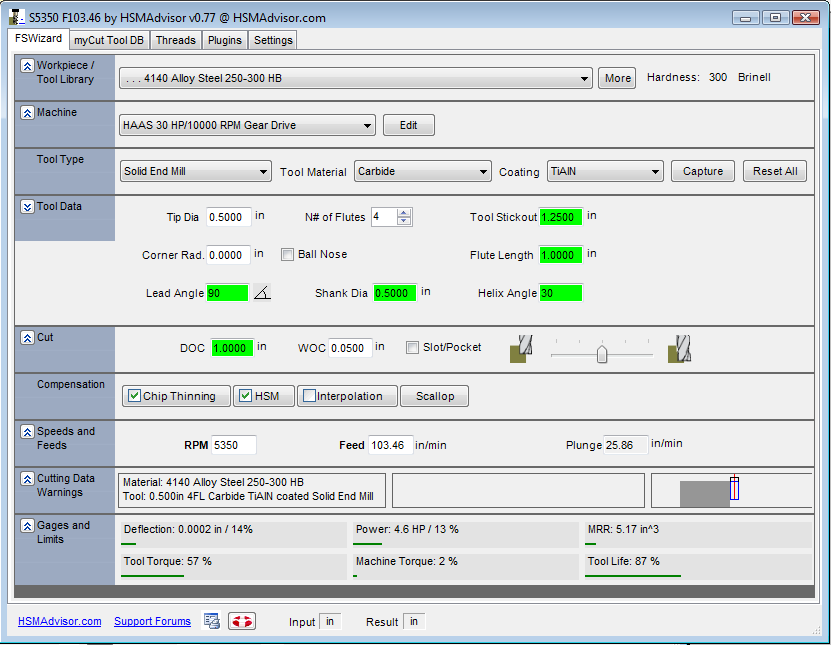
Task: Click the shallow cut end mill icon
Action: click(521, 349)
